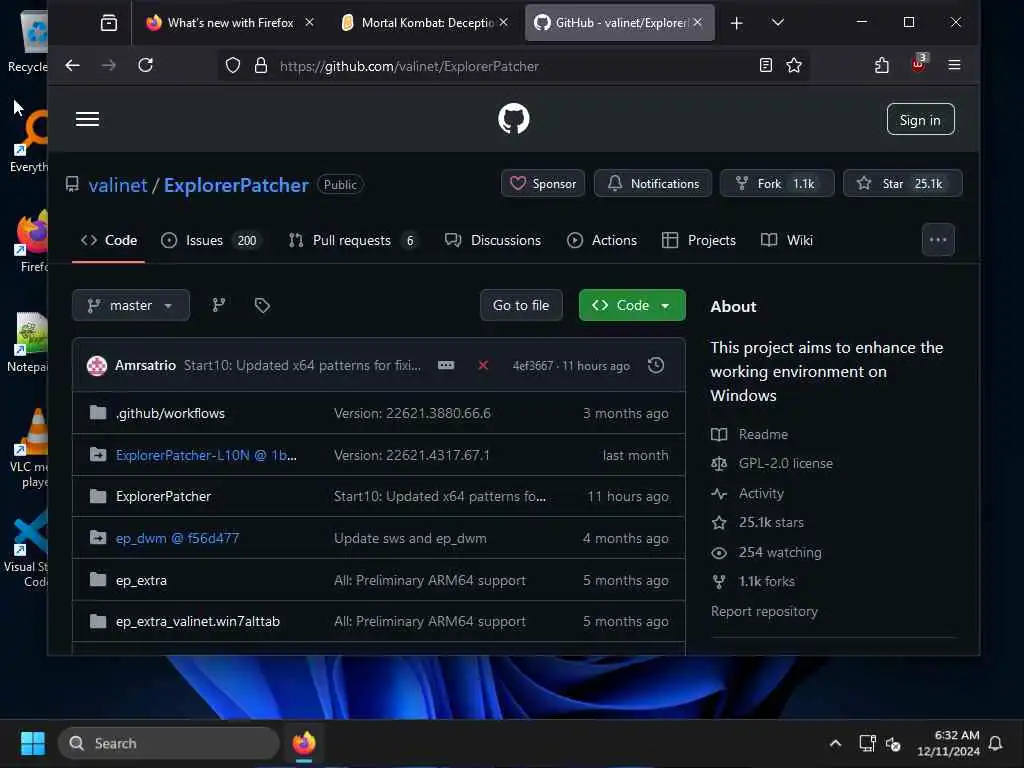This screenshot has width=1024, height=768.
Task: Show failed checks red X status
Action: point(483,365)
